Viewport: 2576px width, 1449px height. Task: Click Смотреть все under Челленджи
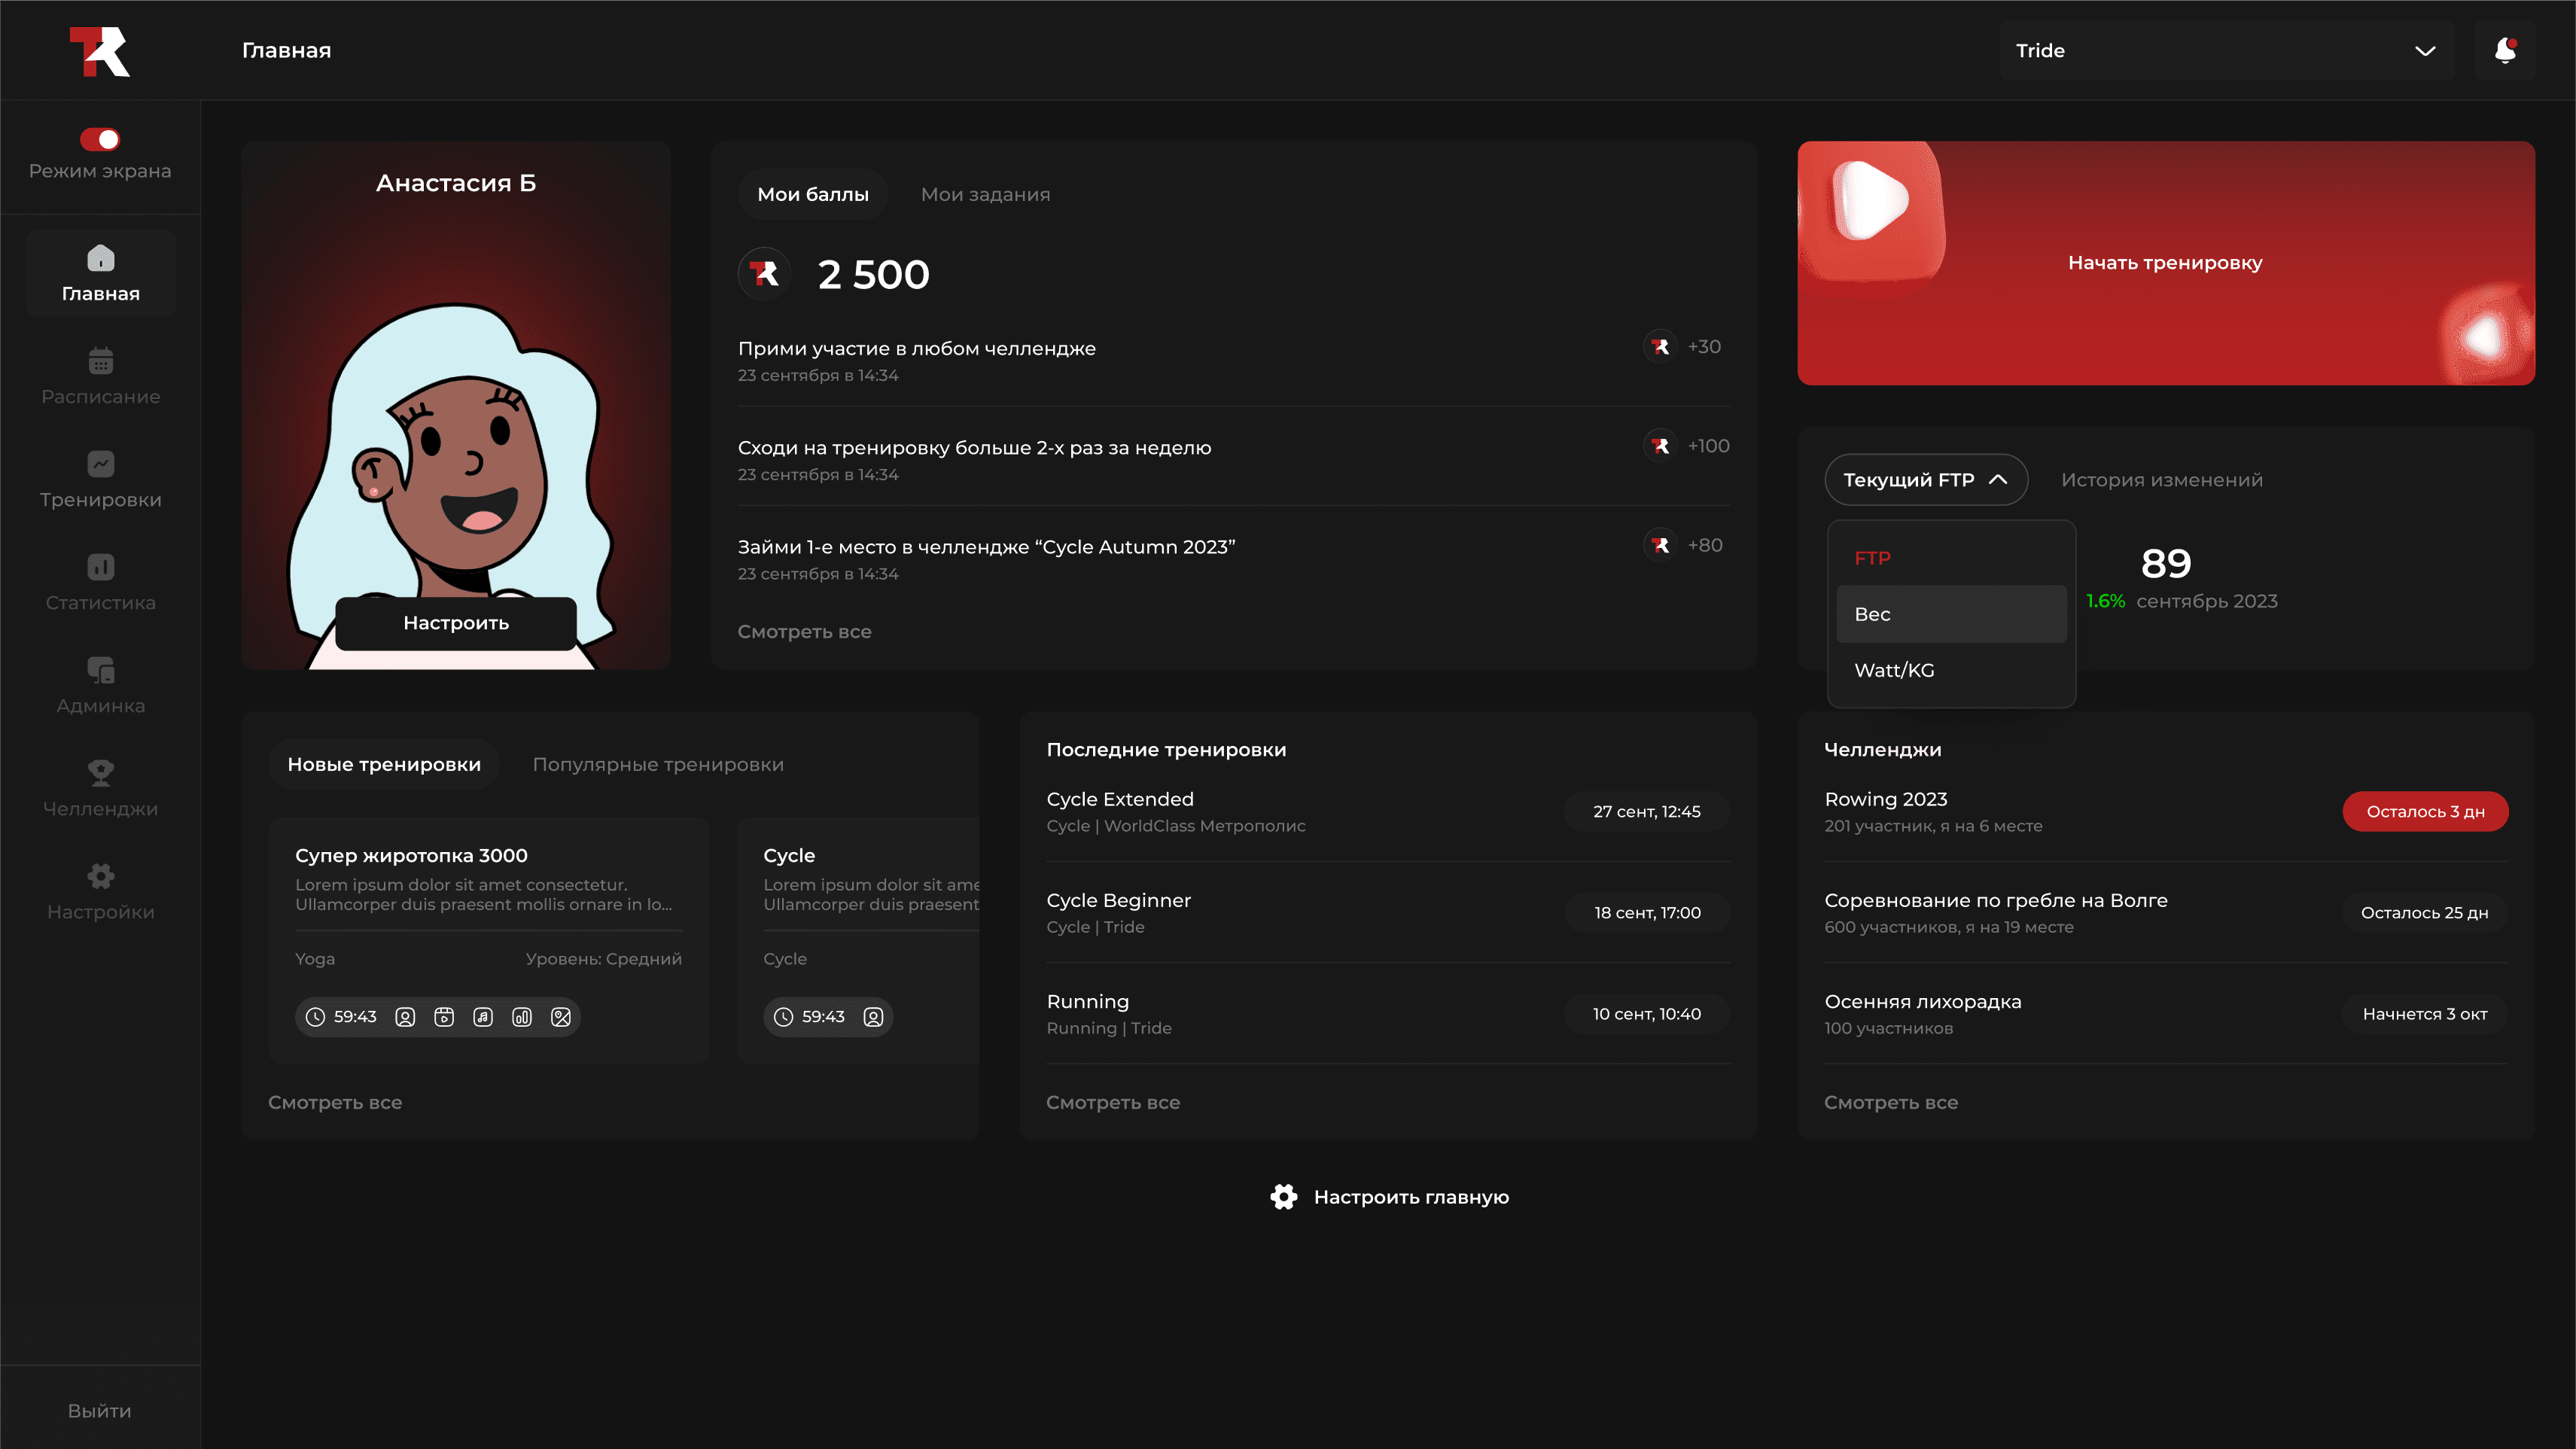(x=1891, y=1103)
